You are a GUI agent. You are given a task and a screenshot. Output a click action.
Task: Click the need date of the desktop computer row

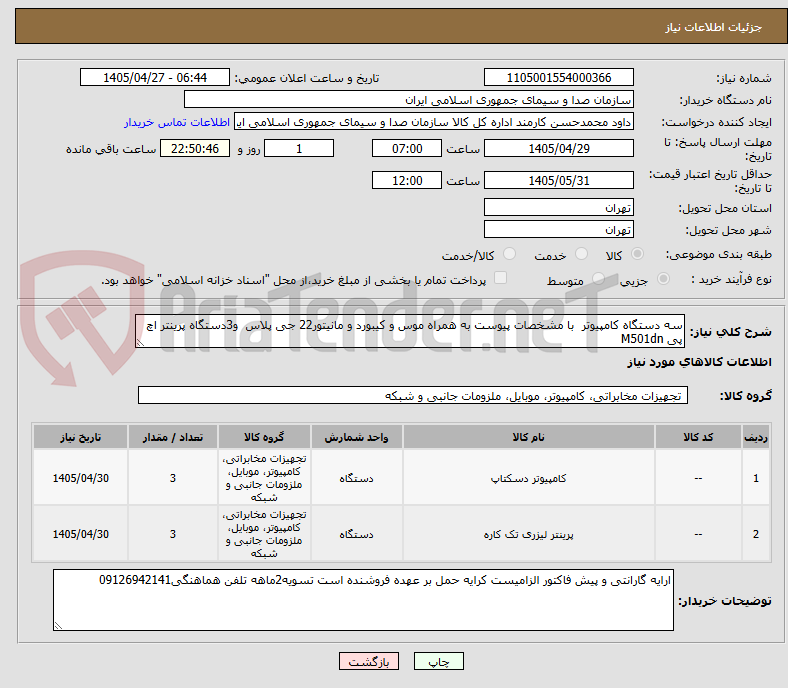[80, 478]
